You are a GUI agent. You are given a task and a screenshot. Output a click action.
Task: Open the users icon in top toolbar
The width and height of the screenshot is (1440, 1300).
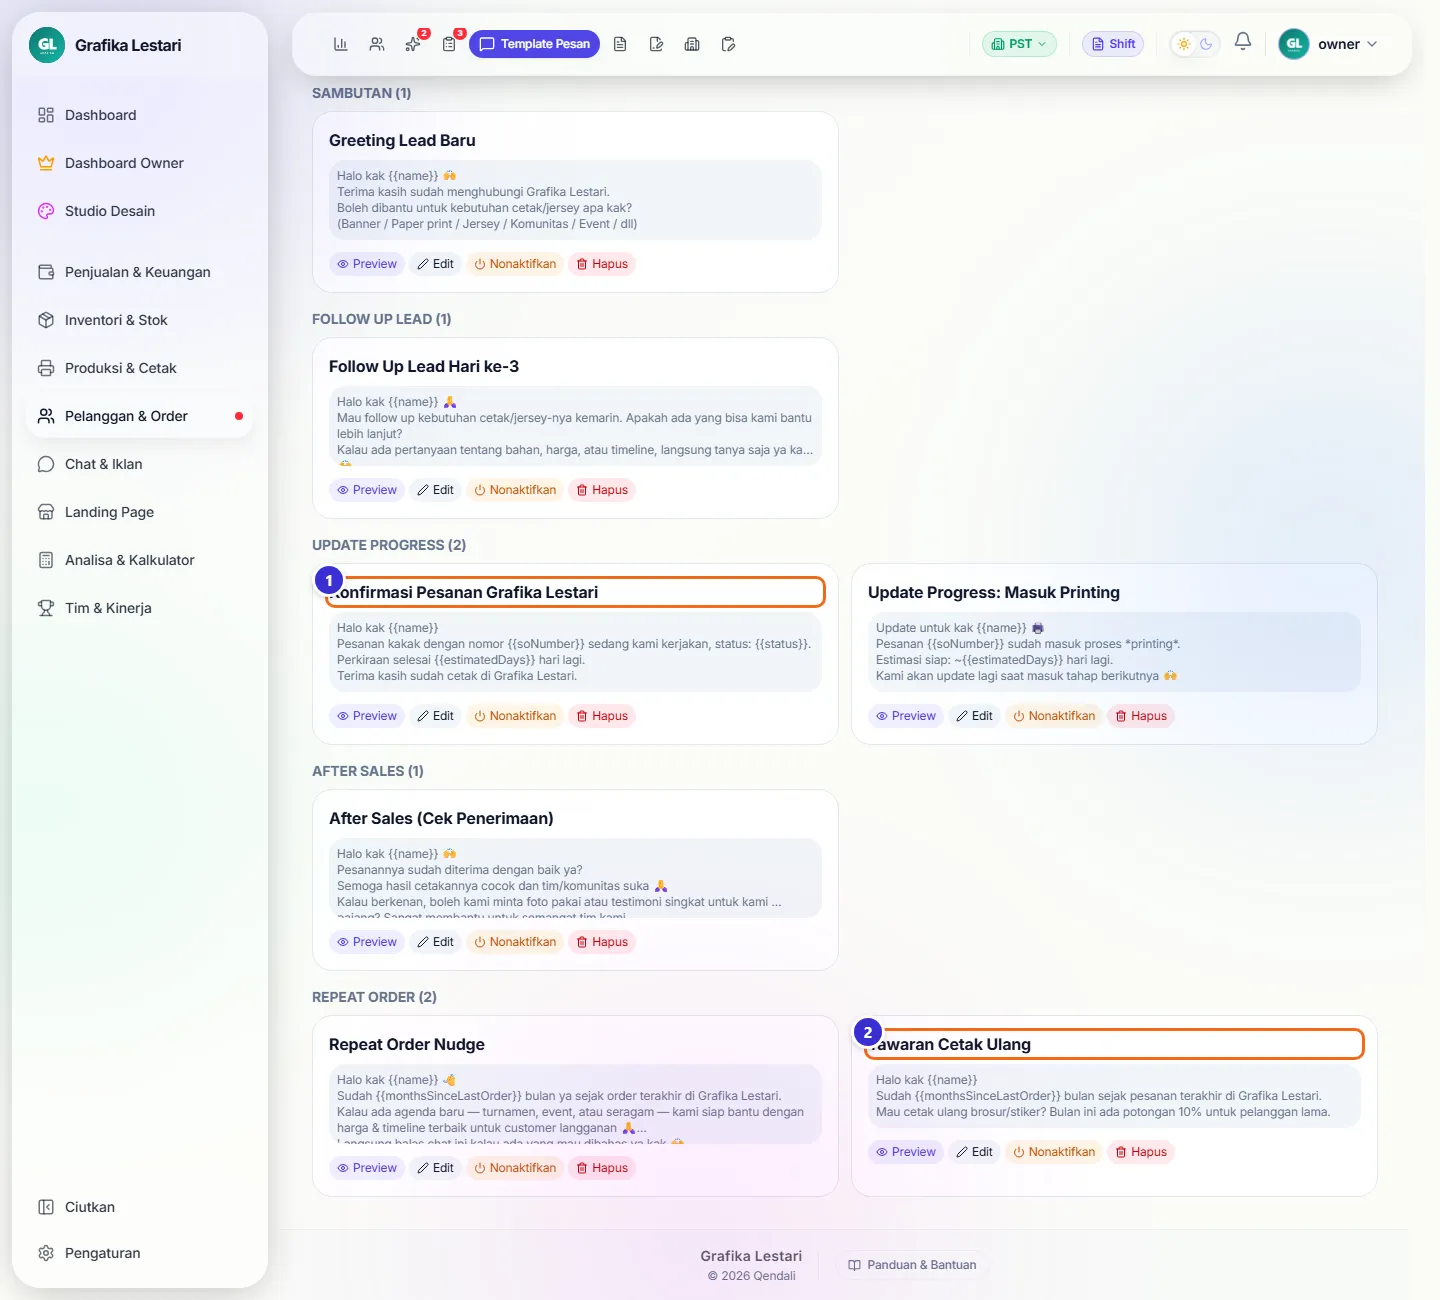(x=376, y=44)
